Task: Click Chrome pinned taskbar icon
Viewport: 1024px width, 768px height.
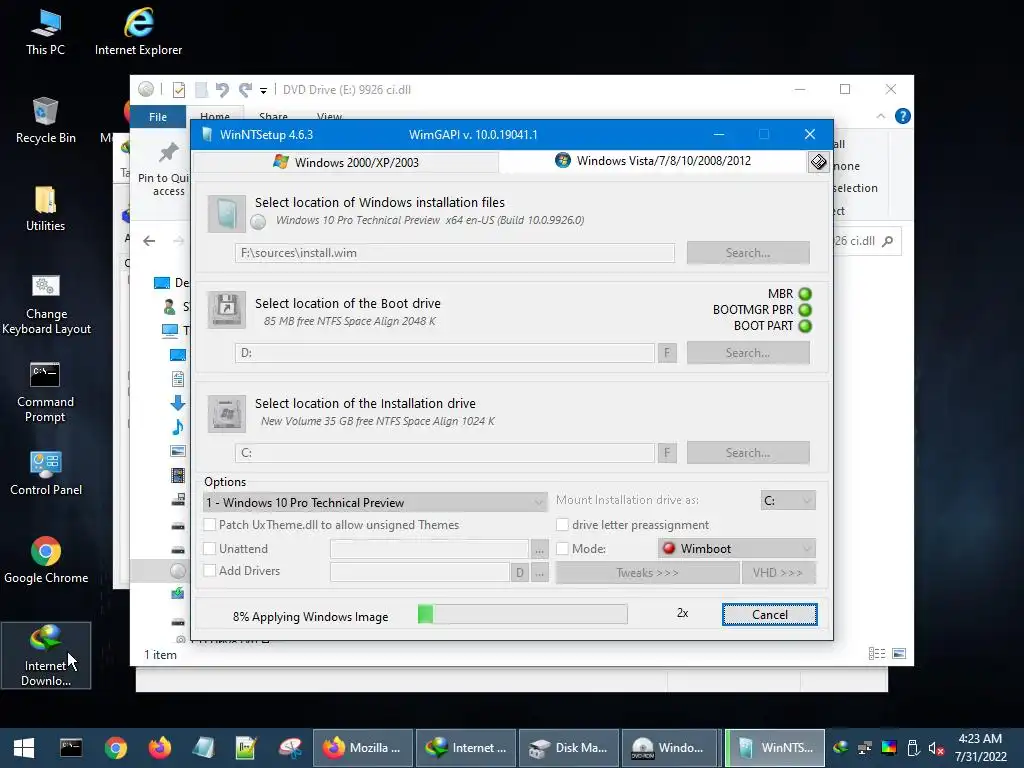Action: (116, 748)
